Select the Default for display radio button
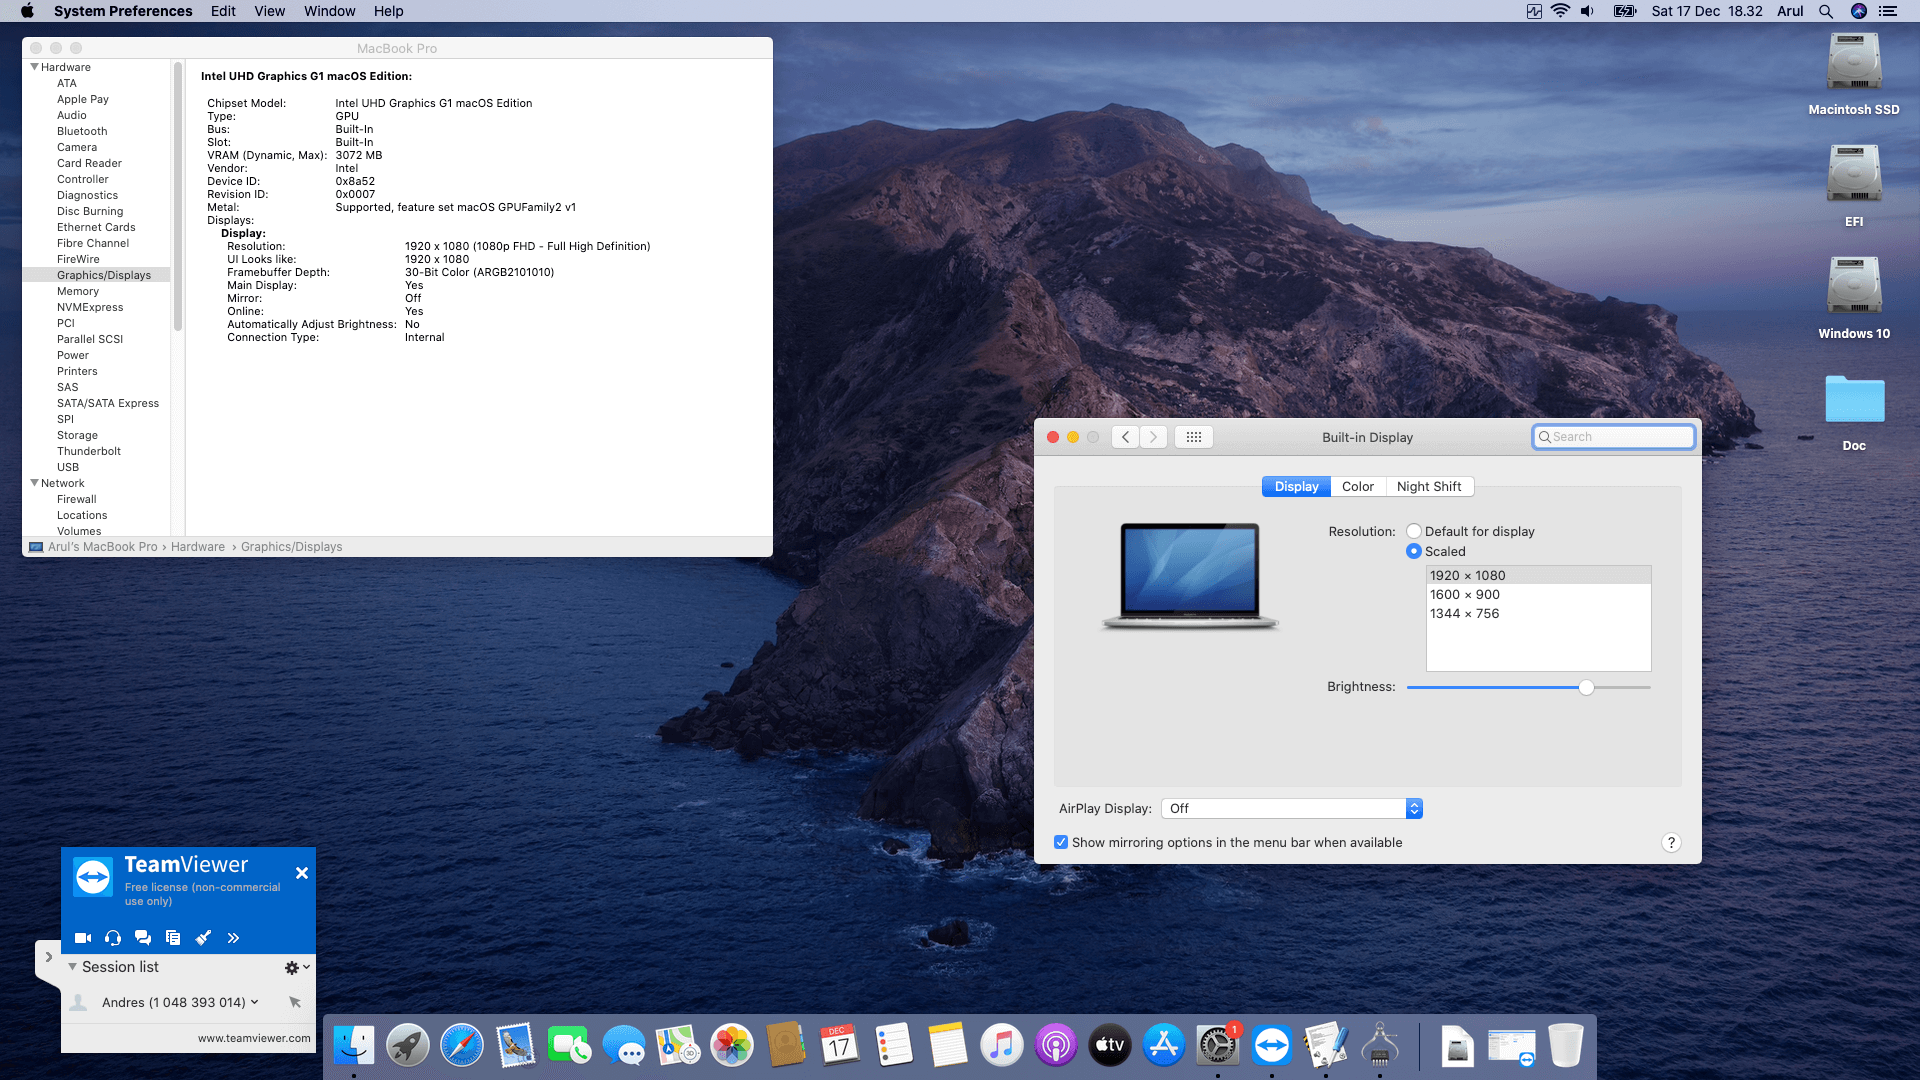The image size is (1920, 1080). [x=1414, y=532]
